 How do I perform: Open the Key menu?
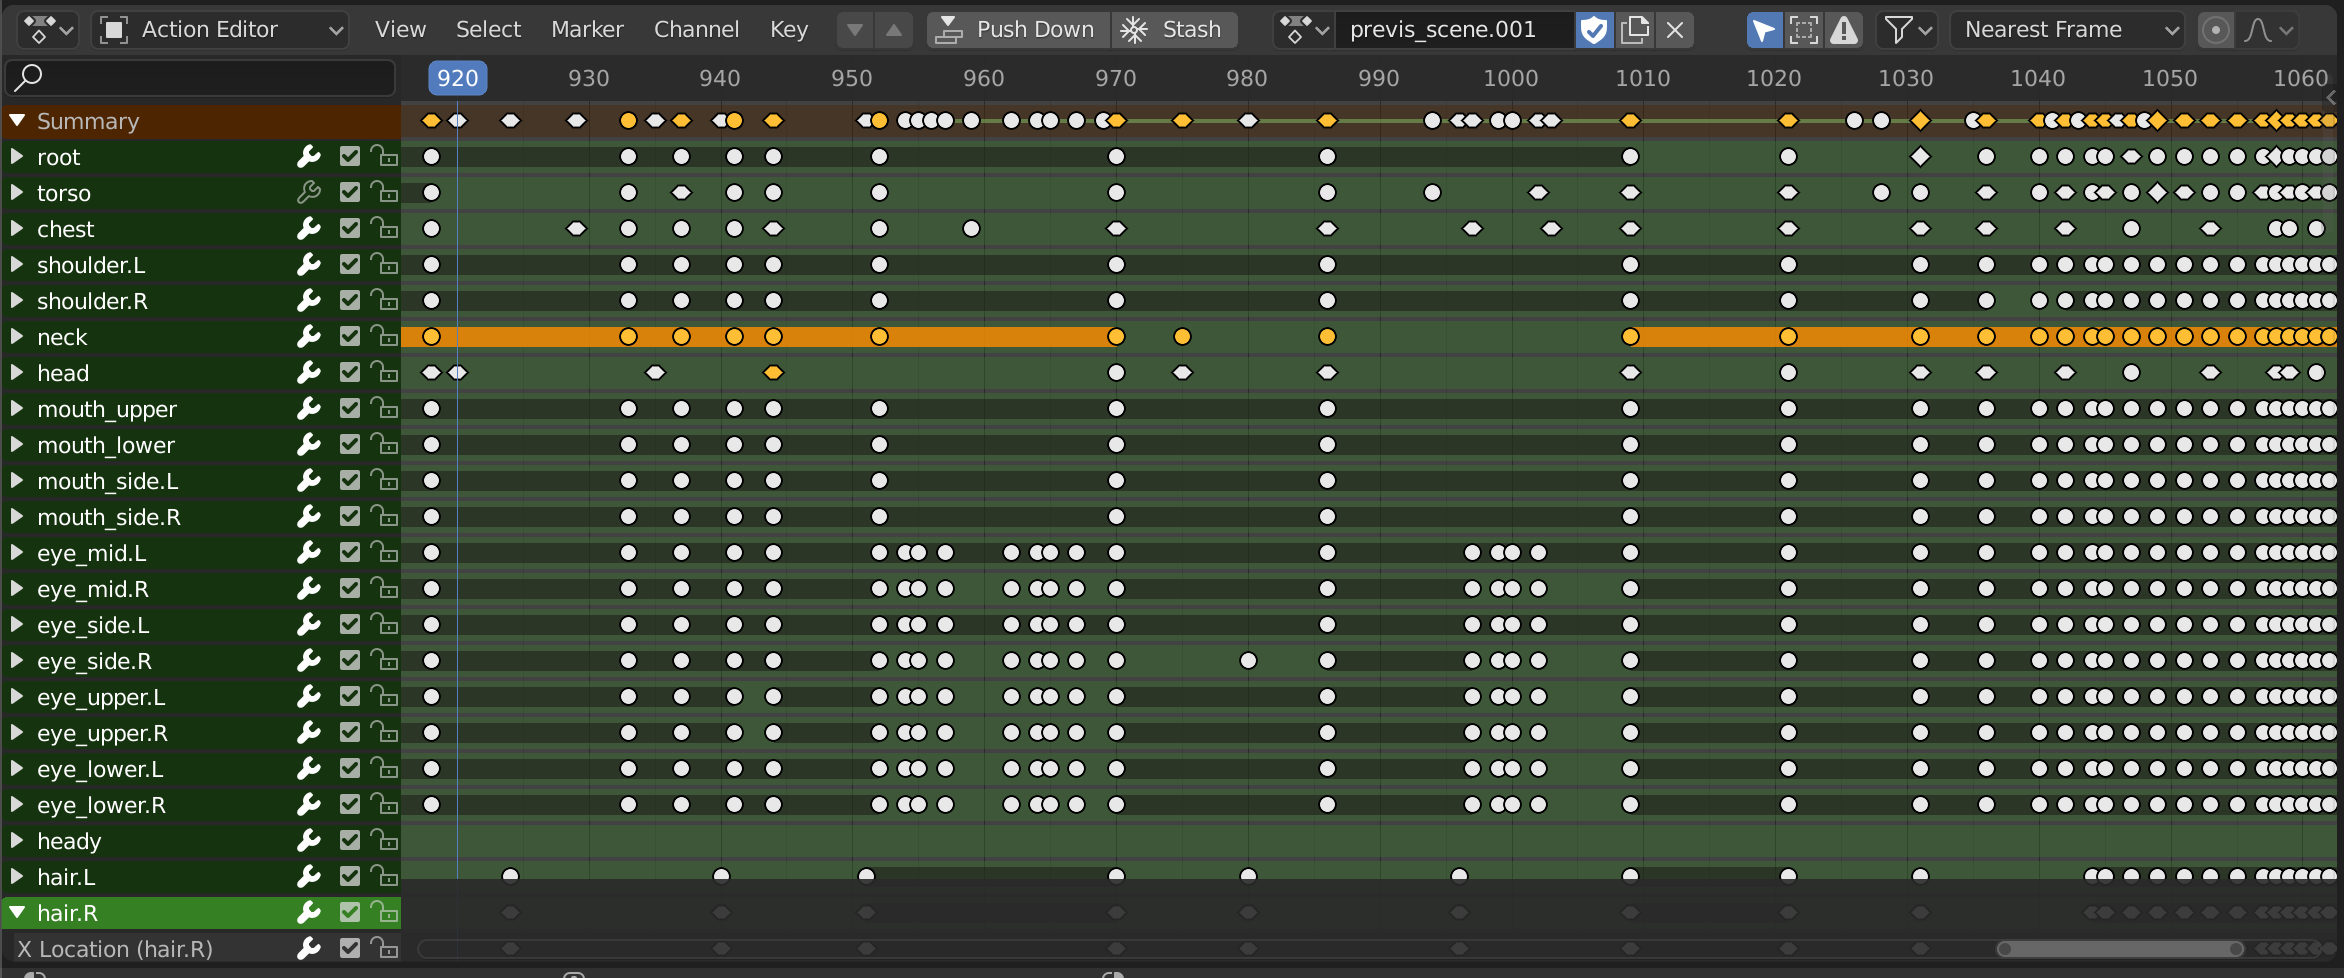click(788, 29)
